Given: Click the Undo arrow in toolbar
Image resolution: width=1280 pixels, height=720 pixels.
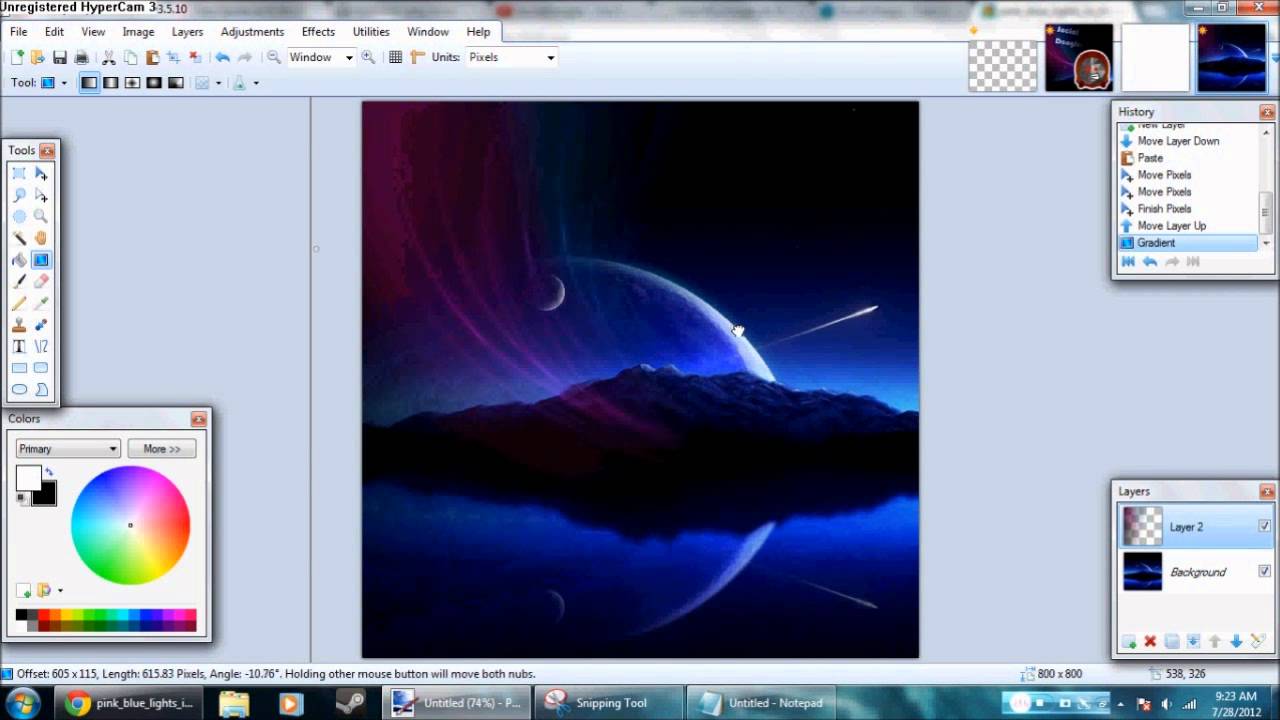Looking at the screenshot, I should (x=222, y=57).
